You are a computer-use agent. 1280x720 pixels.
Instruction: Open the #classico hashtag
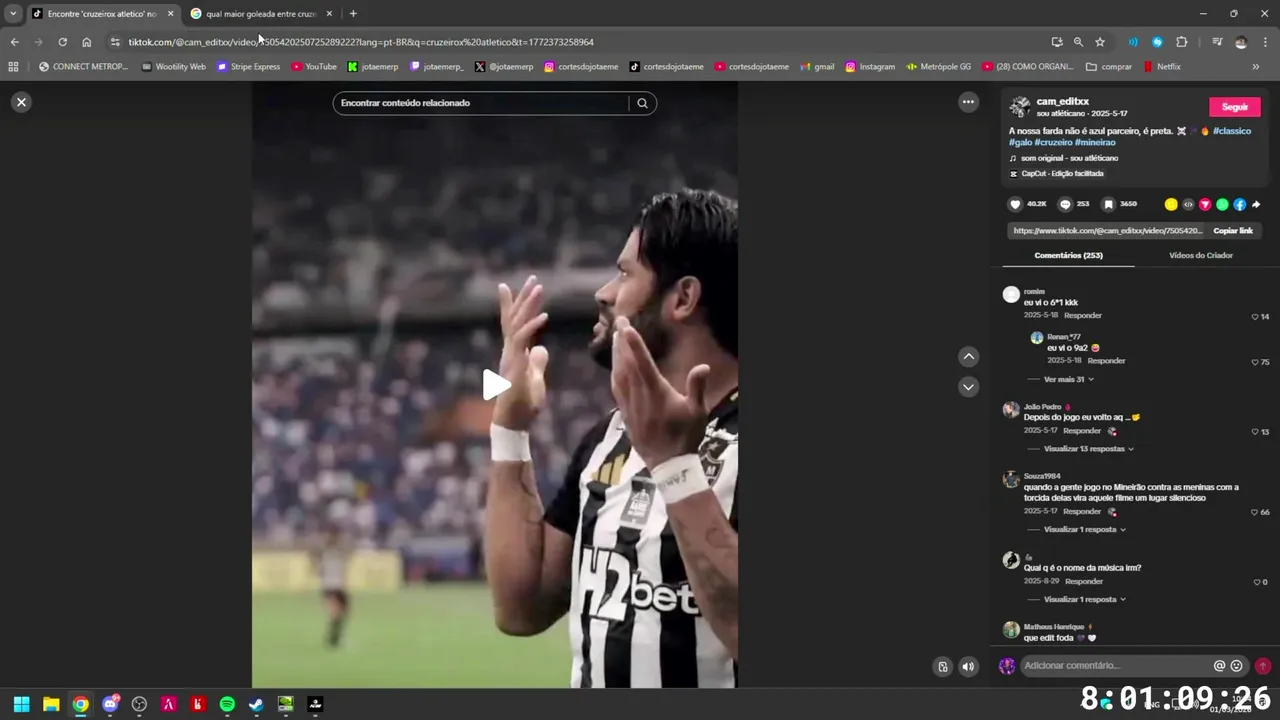1232,131
